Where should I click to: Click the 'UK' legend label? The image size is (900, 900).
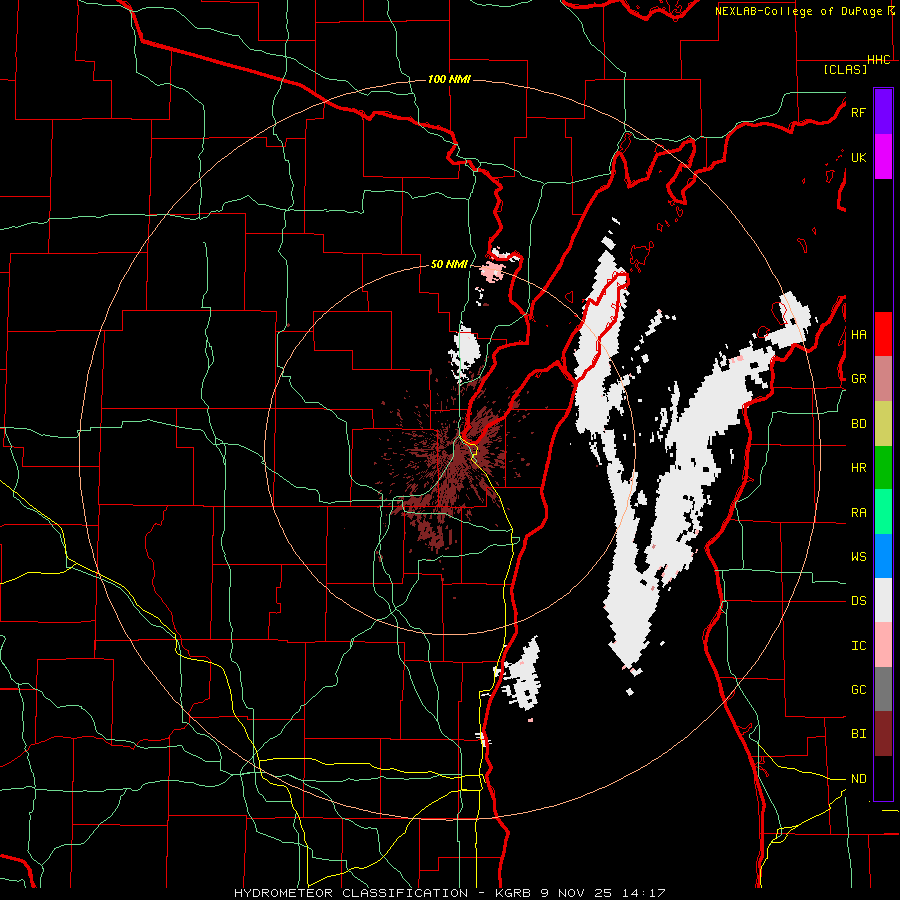tap(858, 157)
